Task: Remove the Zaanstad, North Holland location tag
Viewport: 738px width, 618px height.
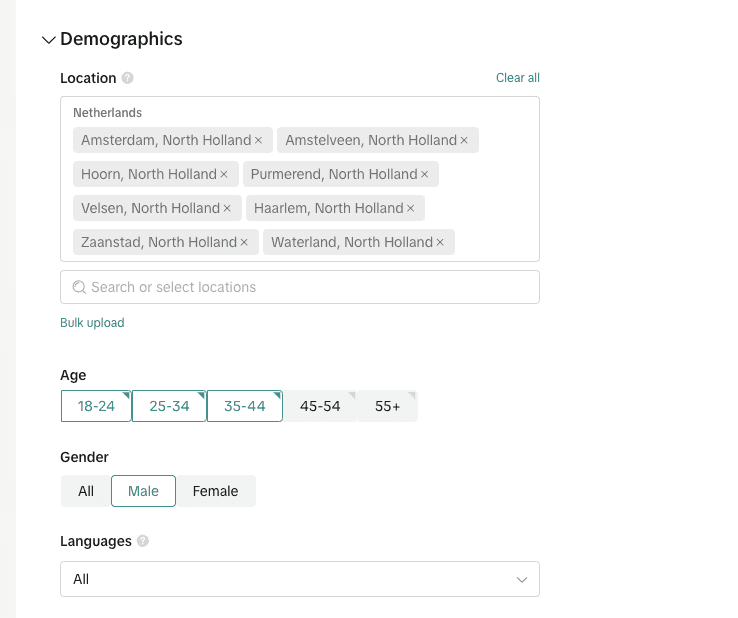Action: point(244,242)
